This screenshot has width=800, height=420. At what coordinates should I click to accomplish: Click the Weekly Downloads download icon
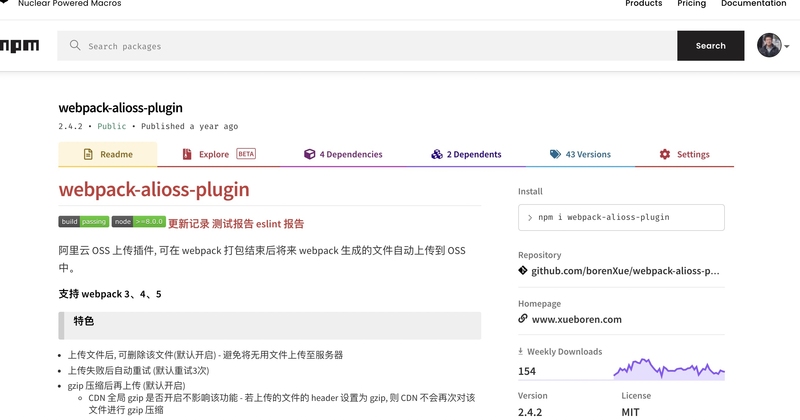coord(520,351)
